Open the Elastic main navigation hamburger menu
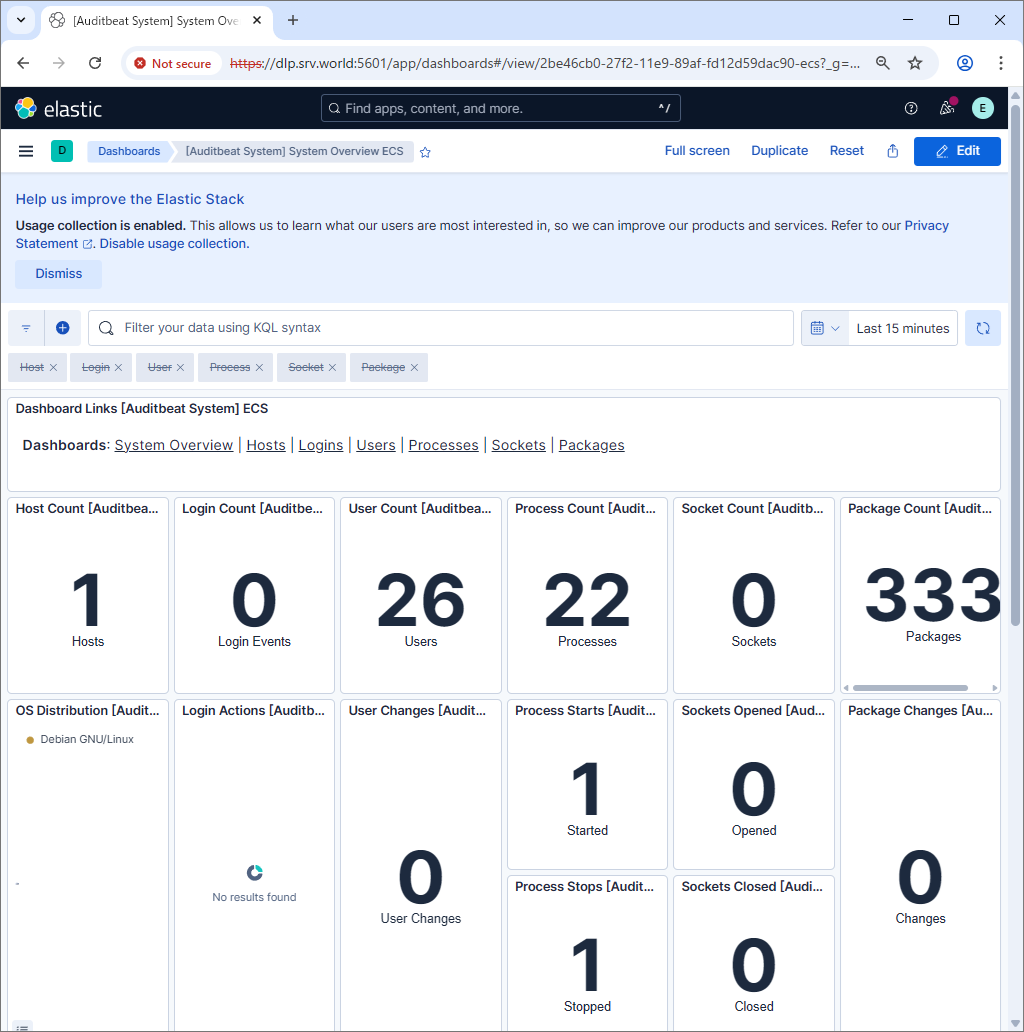Image resolution: width=1024 pixels, height=1032 pixels. 26,151
